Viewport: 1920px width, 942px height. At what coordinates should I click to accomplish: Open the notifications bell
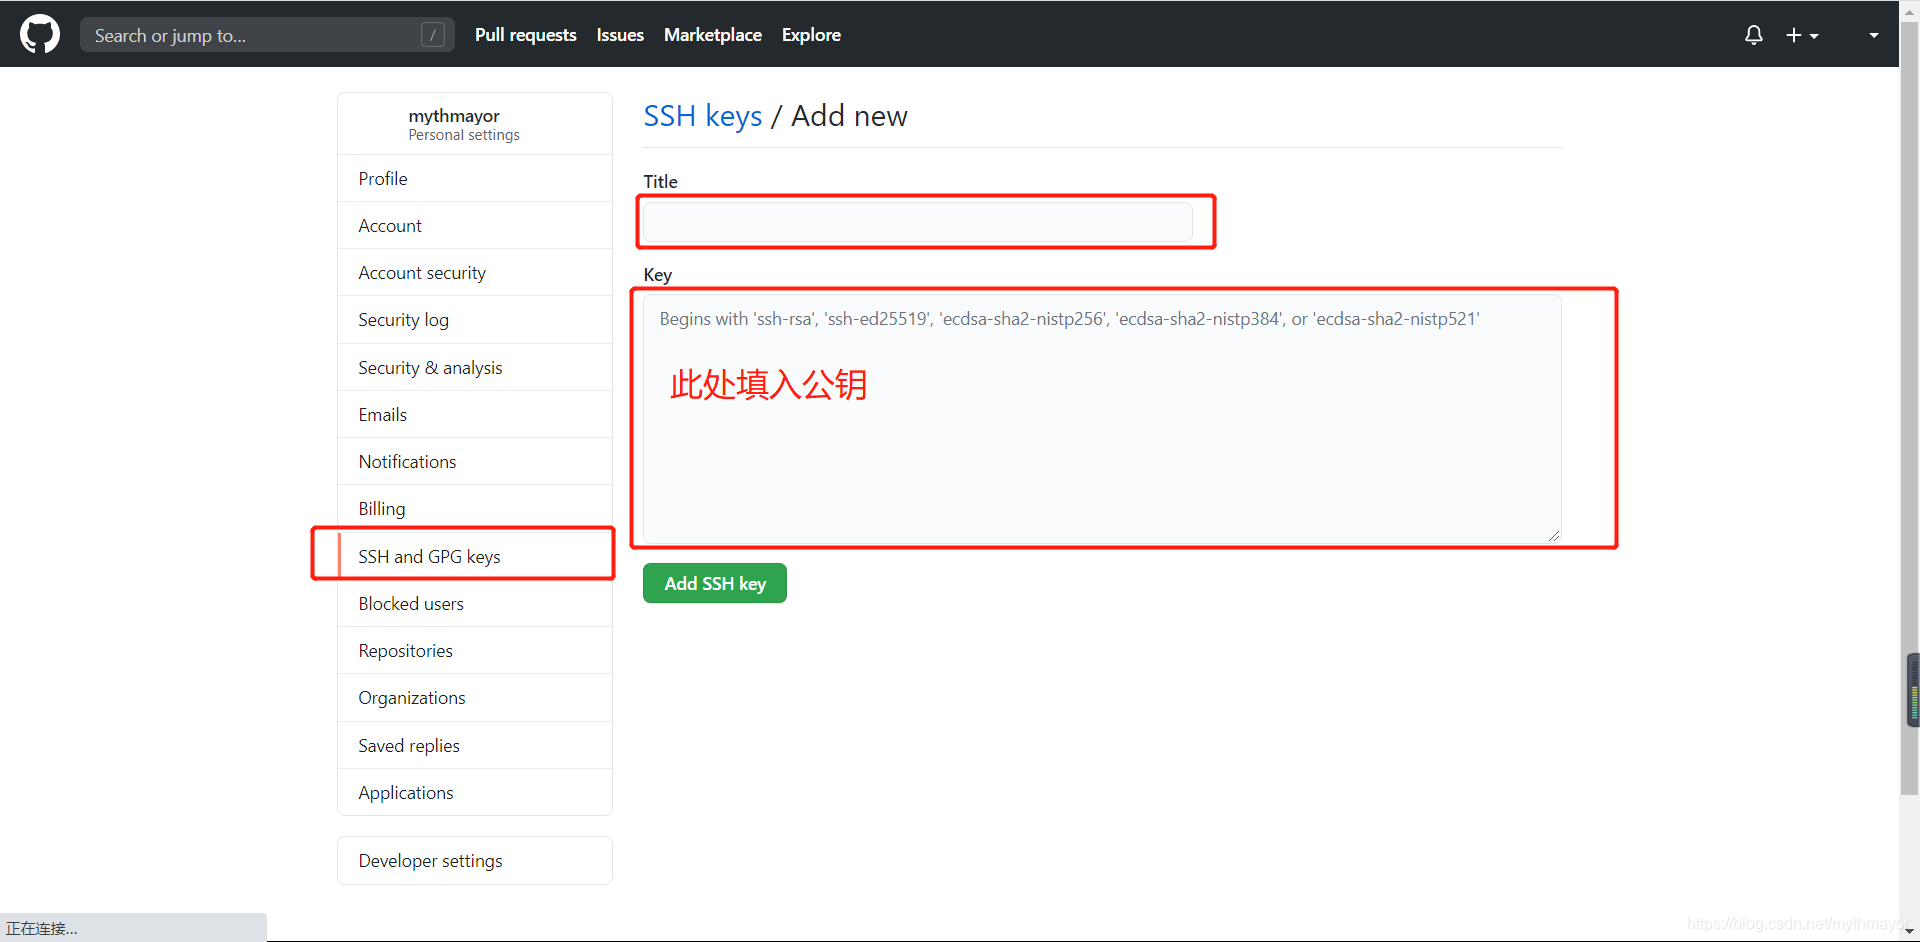[1753, 35]
